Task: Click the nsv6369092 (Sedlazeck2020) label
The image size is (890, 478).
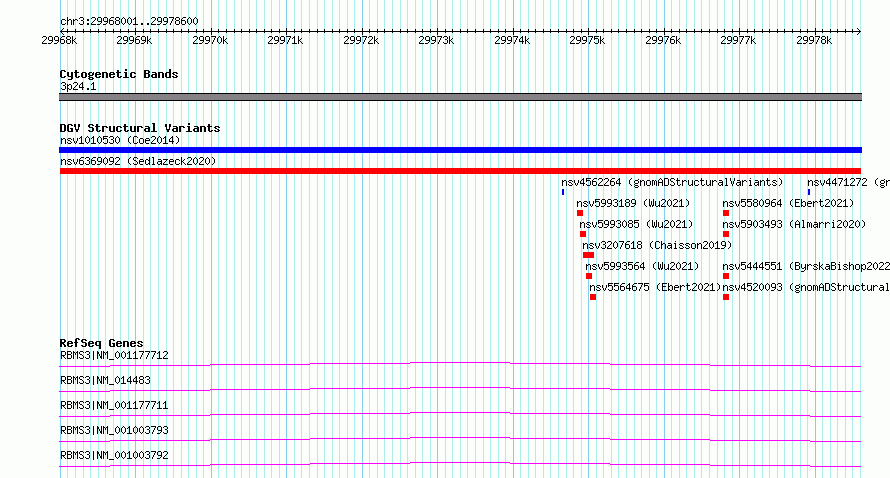Action: (138, 161)
